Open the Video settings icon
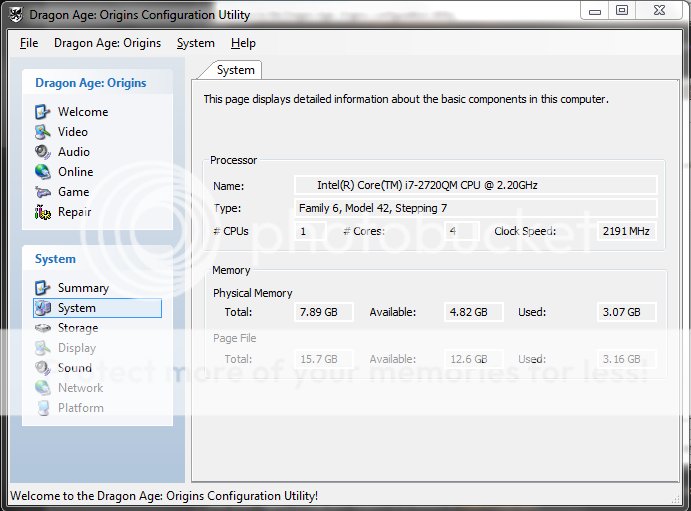This screenshot has height=511, width=691. pyautogui.click(x=43, y=132)
